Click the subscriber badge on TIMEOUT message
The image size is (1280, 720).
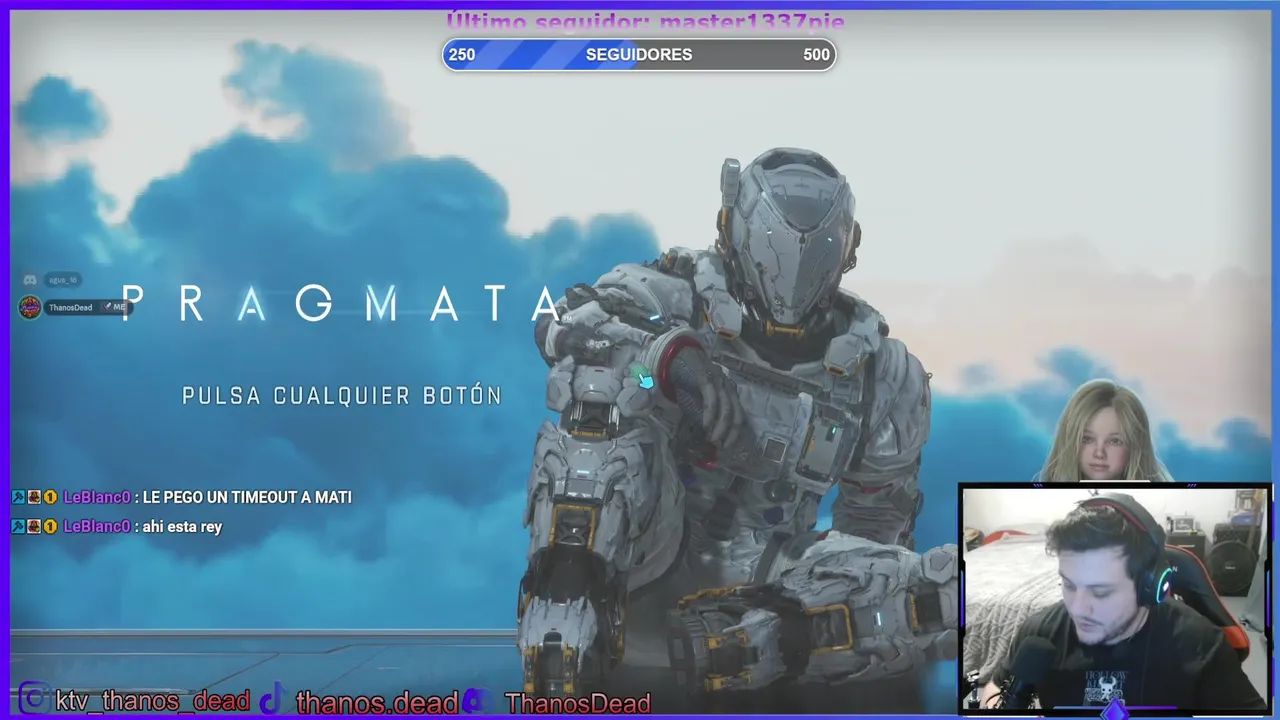click(x=34, y=497)
